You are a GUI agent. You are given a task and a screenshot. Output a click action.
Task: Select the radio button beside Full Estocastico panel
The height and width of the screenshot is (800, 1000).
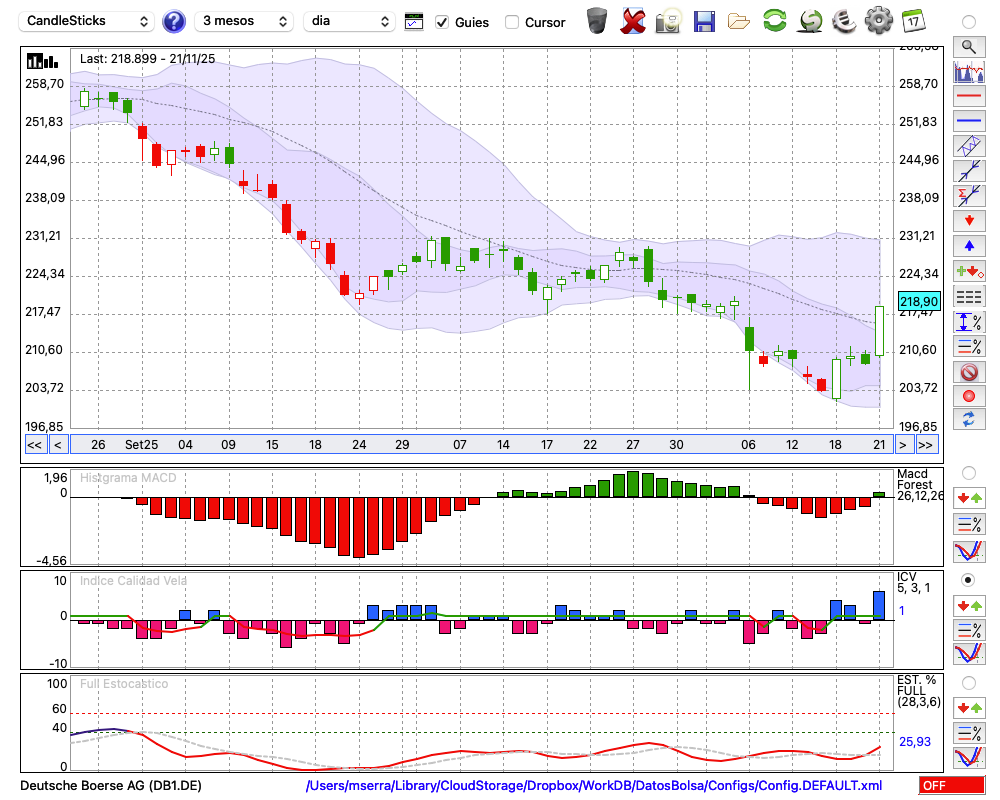coord(968,683)
